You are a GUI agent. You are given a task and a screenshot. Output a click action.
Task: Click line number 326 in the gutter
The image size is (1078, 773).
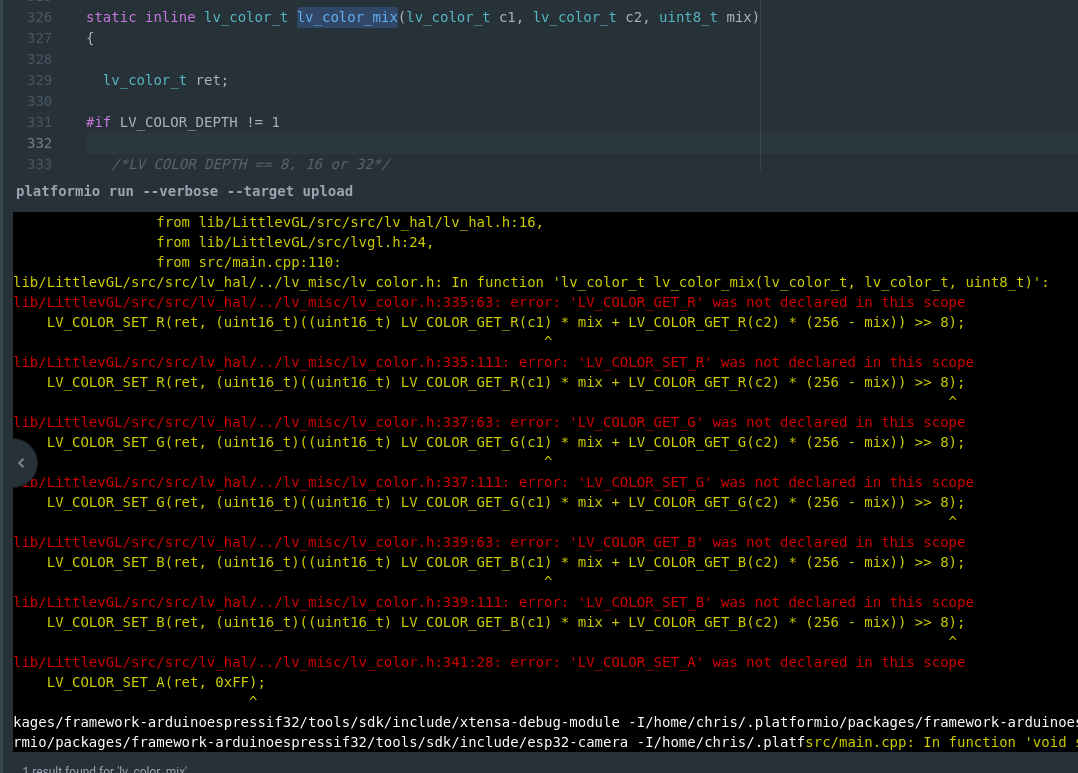point(39,17)
